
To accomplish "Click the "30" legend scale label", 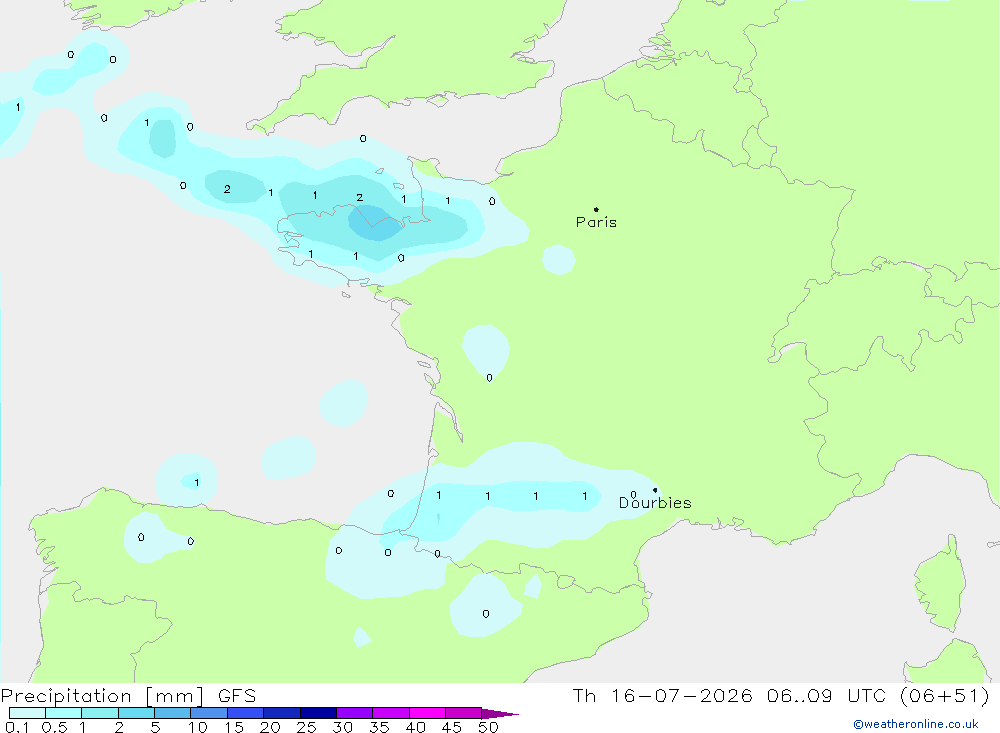I will [343, 727].
